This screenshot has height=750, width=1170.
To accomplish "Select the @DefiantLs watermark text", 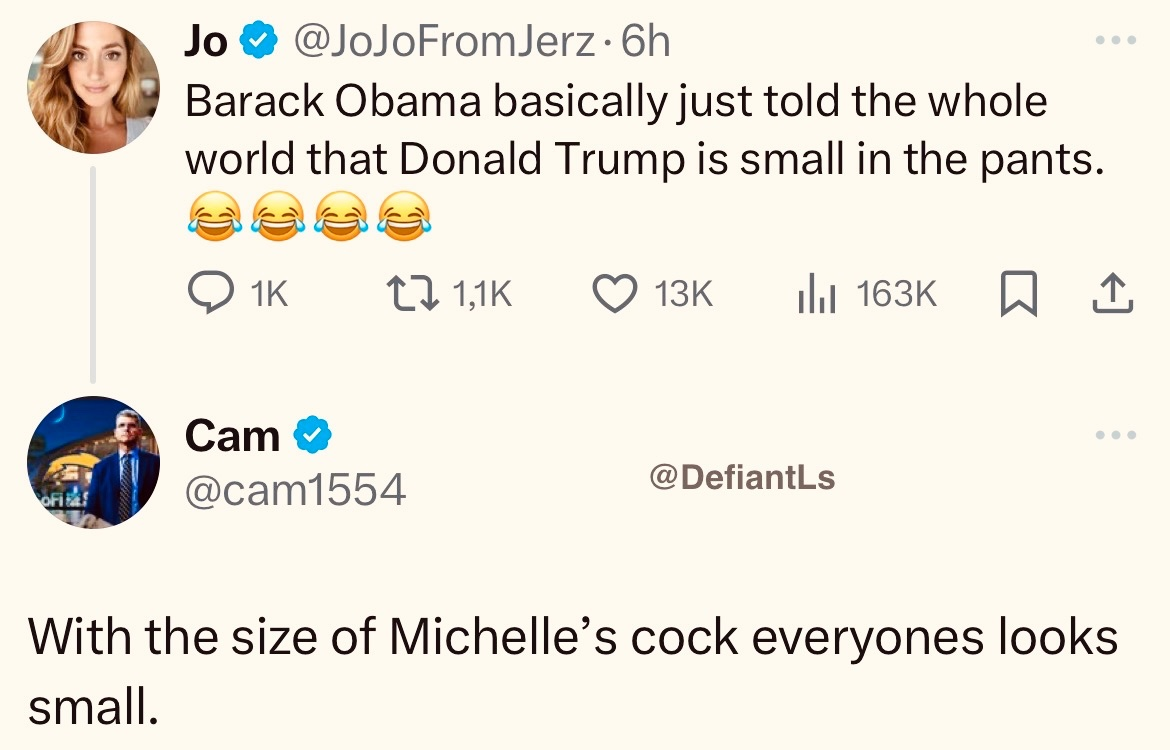I will point(743,477).
